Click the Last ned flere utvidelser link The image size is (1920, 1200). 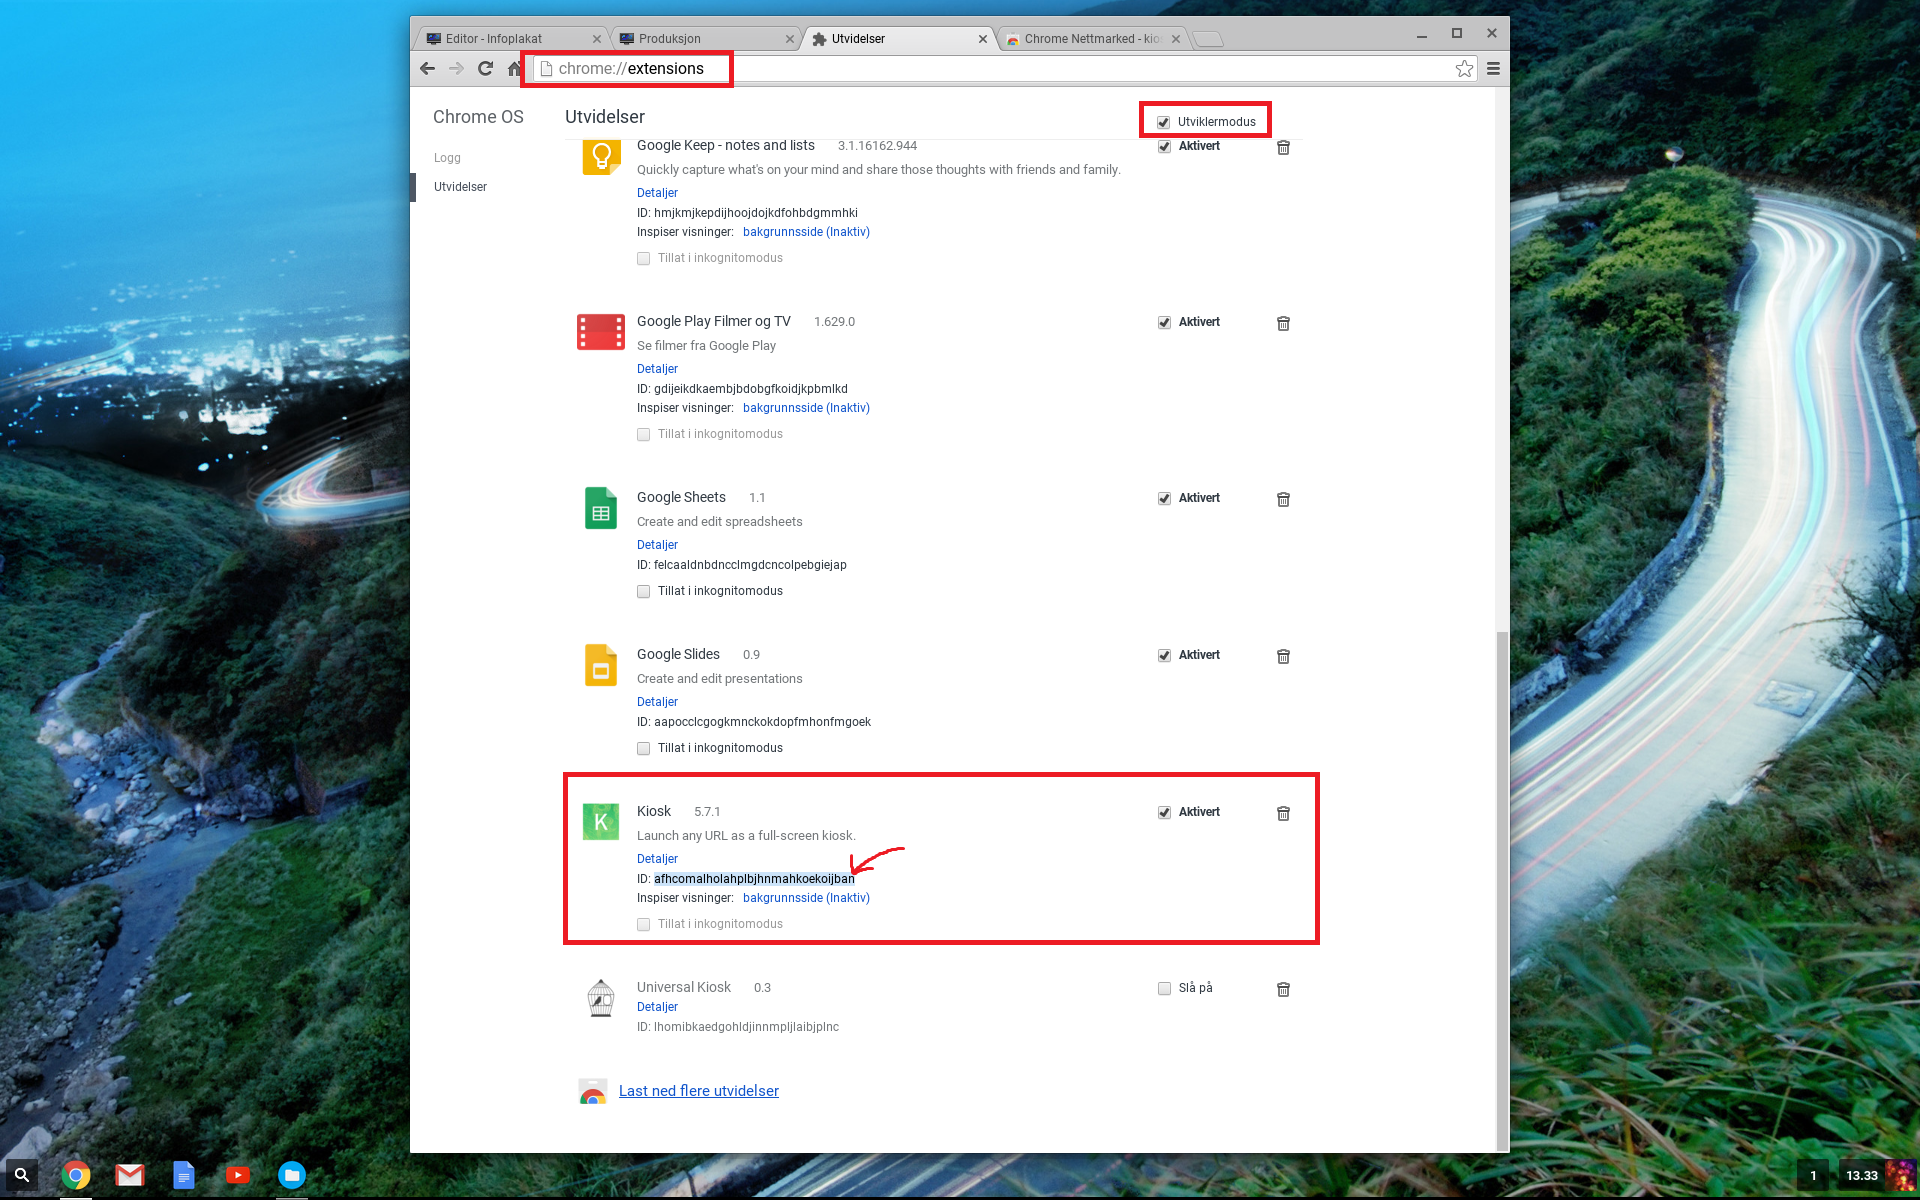tap(698, 1091)
